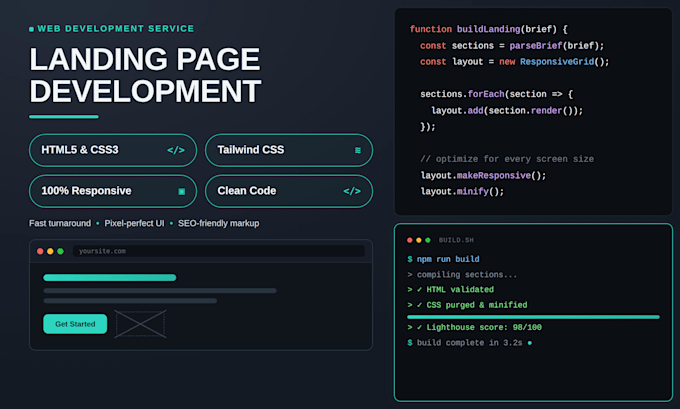Click the 'CSS purged & minified' line
Image resolution: width=680 pixels, height=409 pixels.
click(x=467, y=305)
